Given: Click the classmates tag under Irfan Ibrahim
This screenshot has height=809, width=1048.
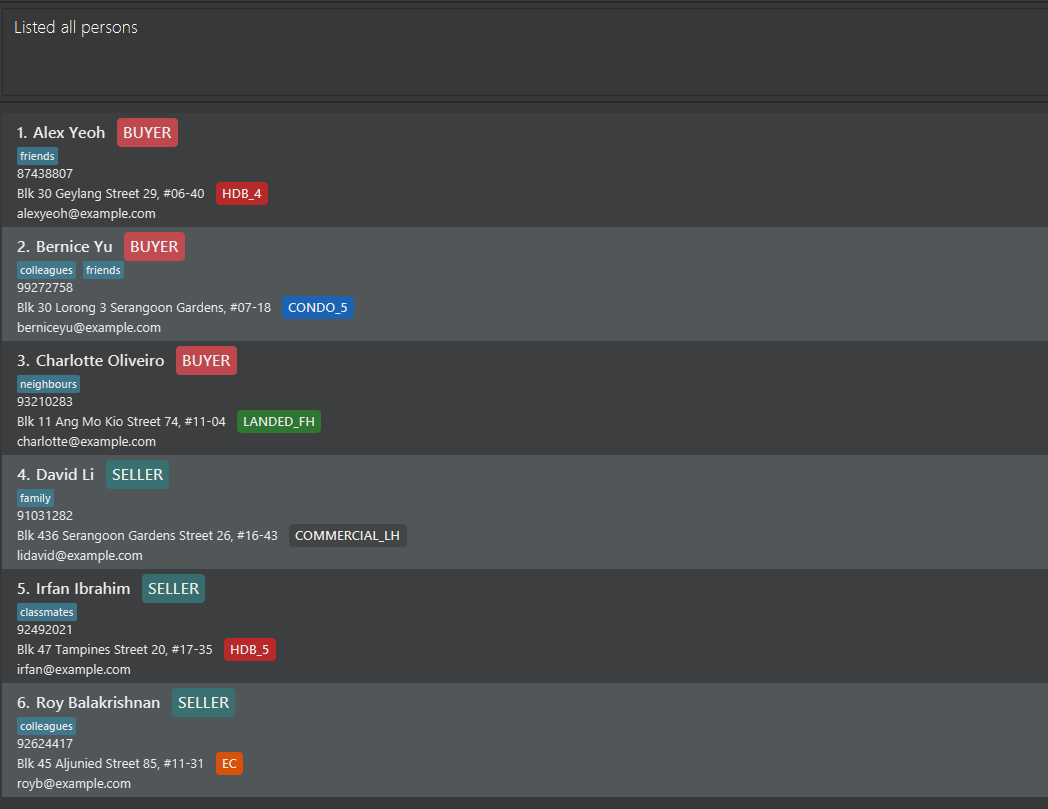Looking at the screenshot, I should tap(47, 612).
